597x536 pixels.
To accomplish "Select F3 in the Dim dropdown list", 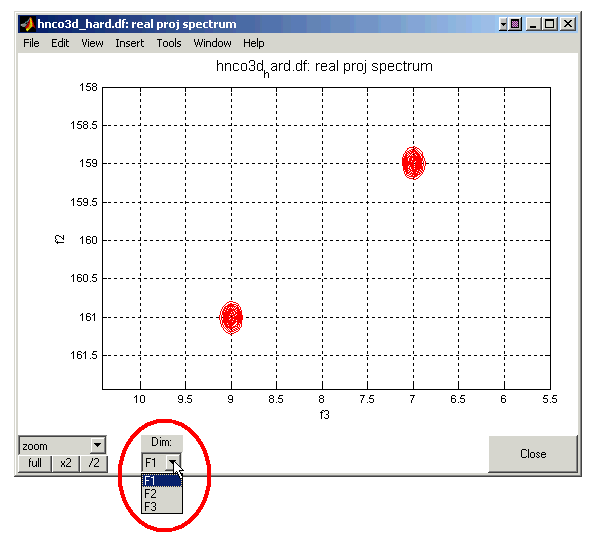I will [x=162, y=507].
